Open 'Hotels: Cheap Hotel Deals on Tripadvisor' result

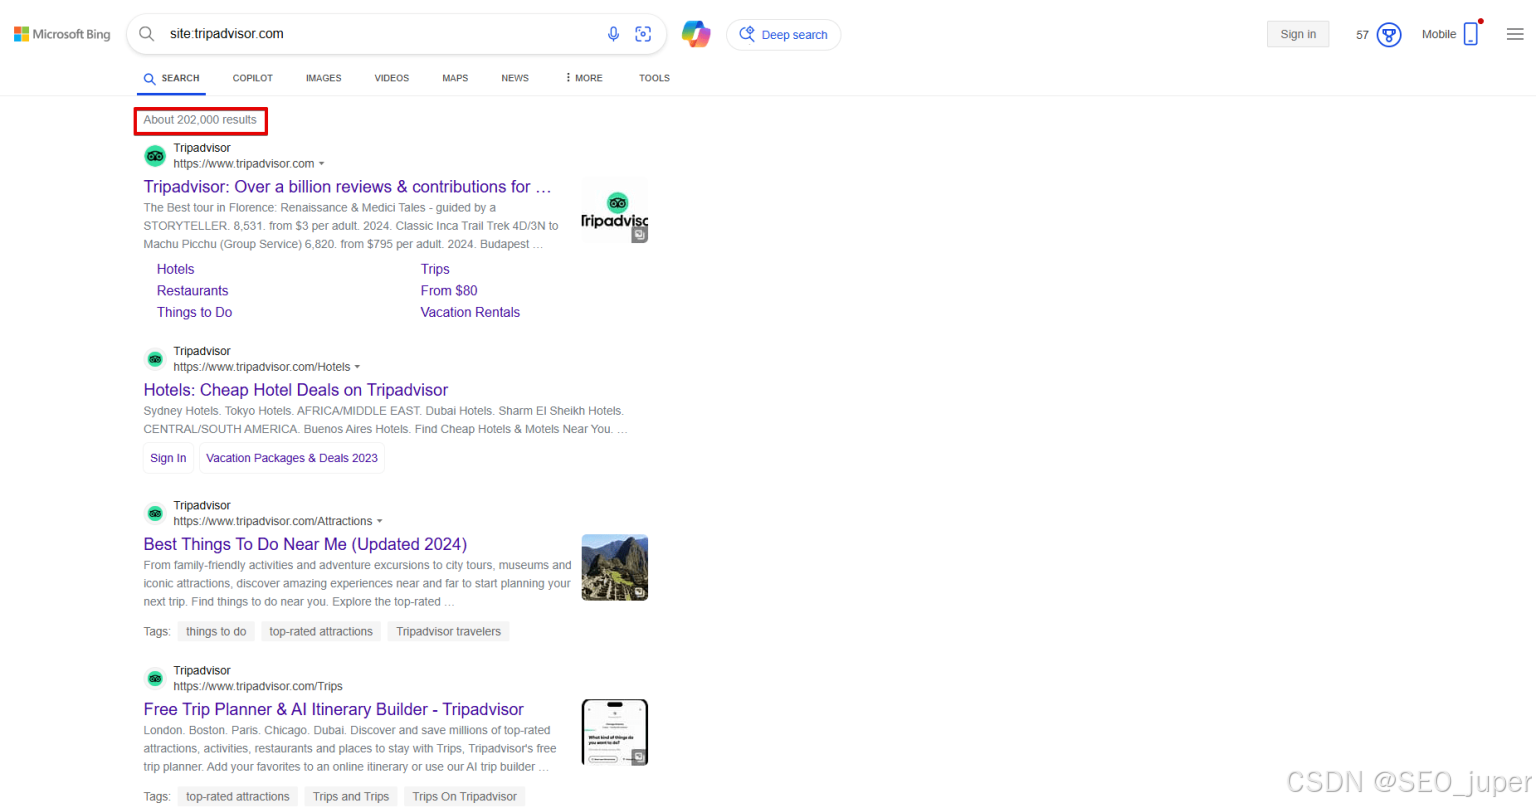(296, 390)
